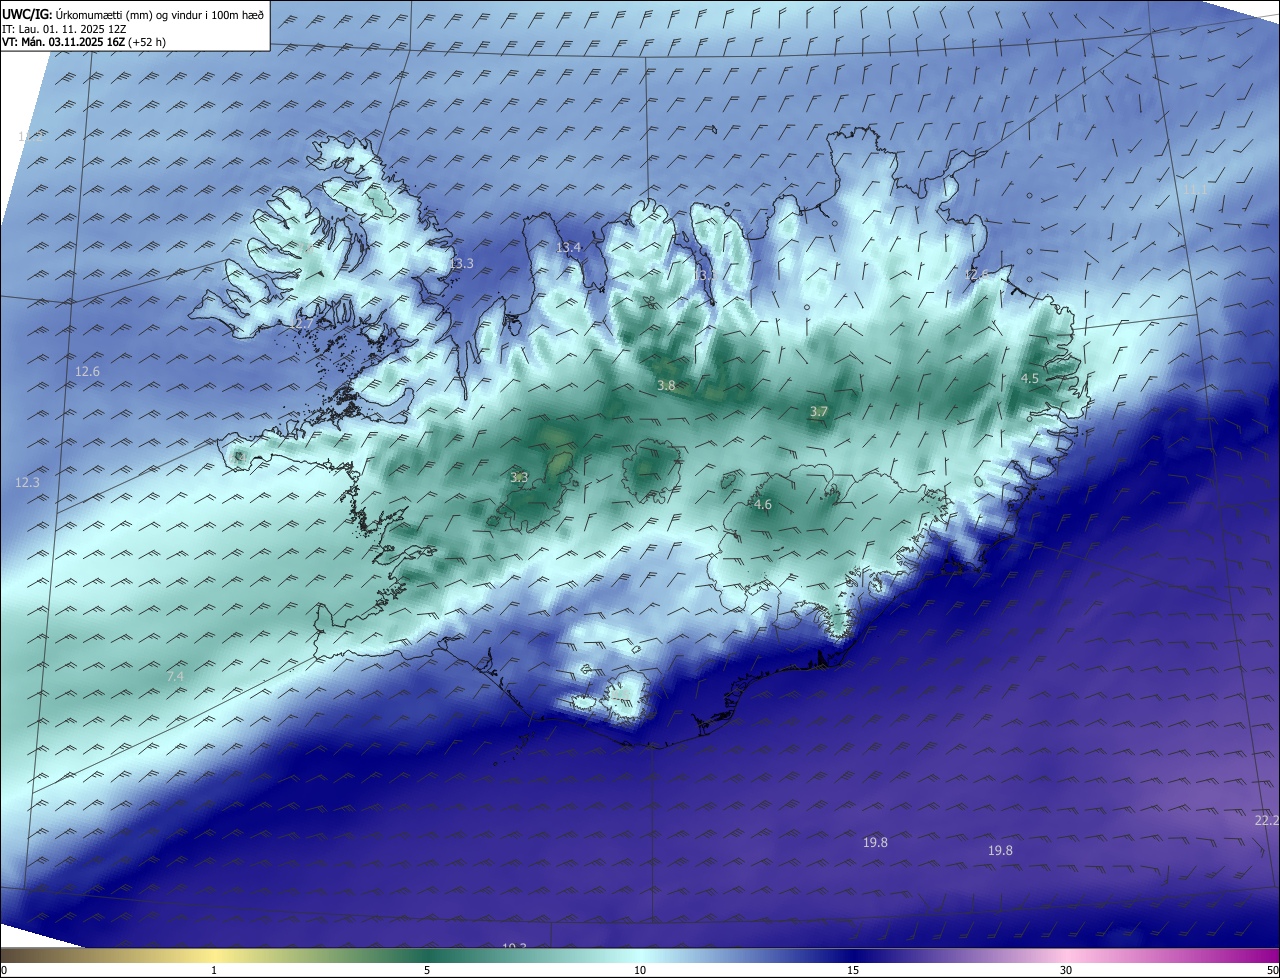Click the 13.4 value in the northern bay
Screen dimensions: 1280x978
[568, 247]
